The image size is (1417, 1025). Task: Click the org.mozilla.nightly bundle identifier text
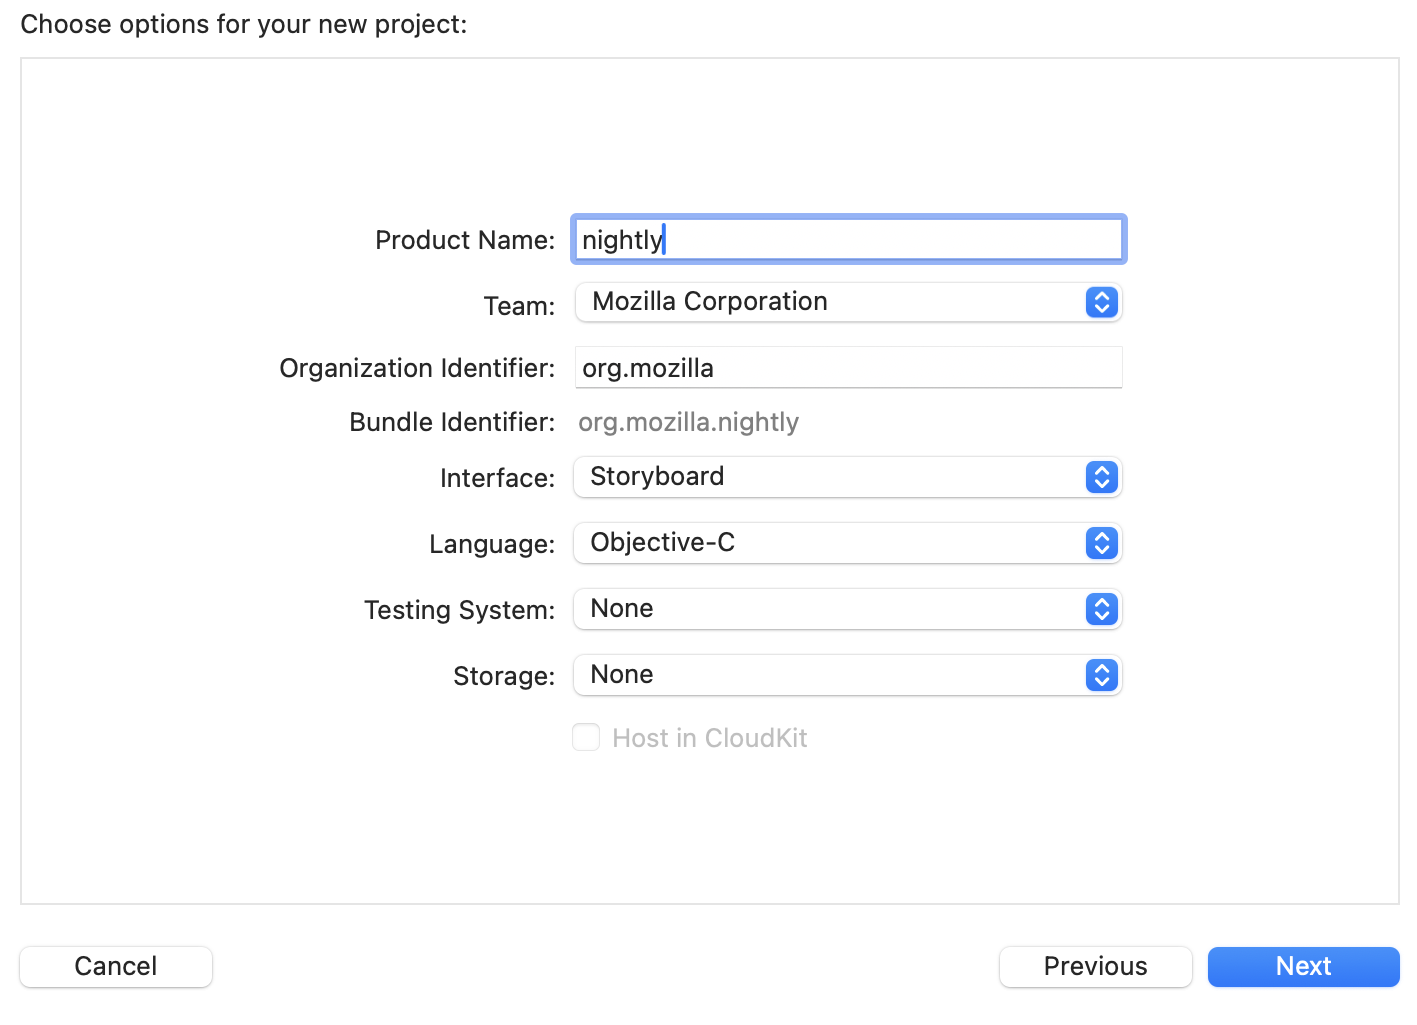pyautogui.click(x=688, y=422)
